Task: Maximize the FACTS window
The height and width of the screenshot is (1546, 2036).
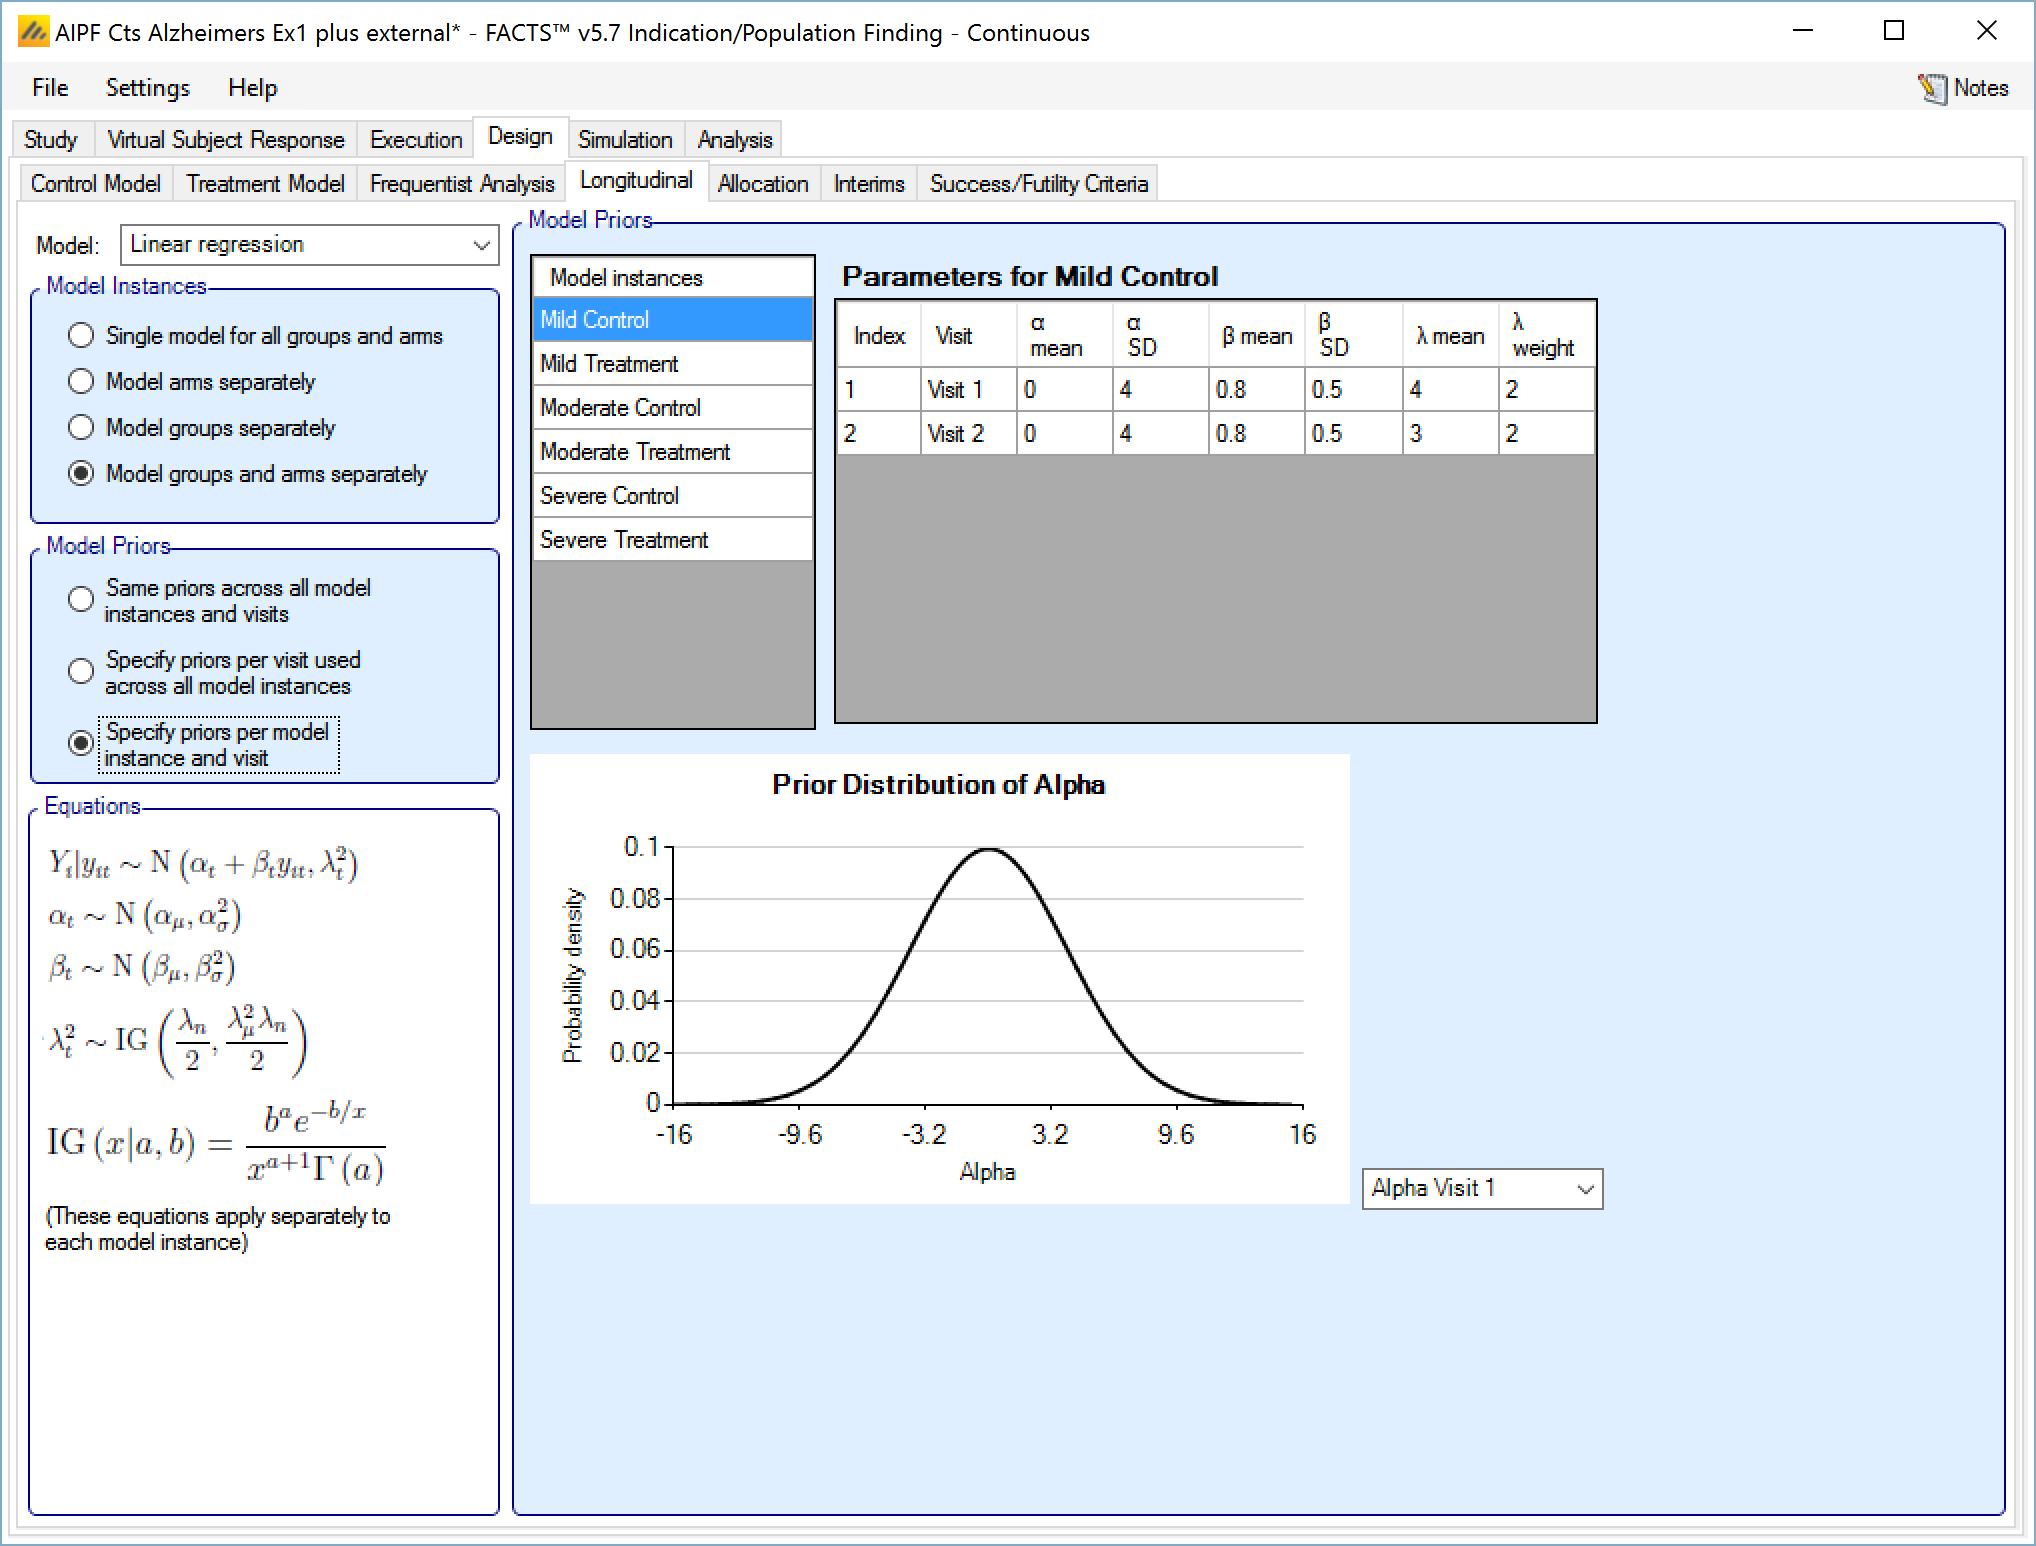Action: pyautogui.click(x=1893, y=31)
